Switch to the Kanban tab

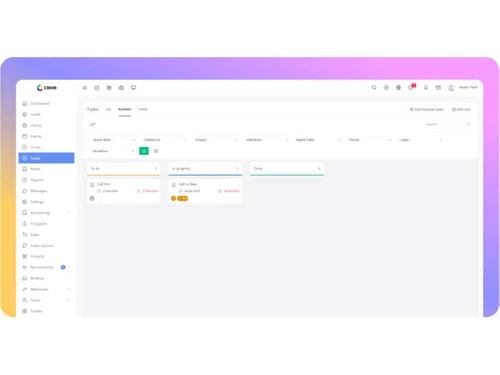(x=125, y=109)
